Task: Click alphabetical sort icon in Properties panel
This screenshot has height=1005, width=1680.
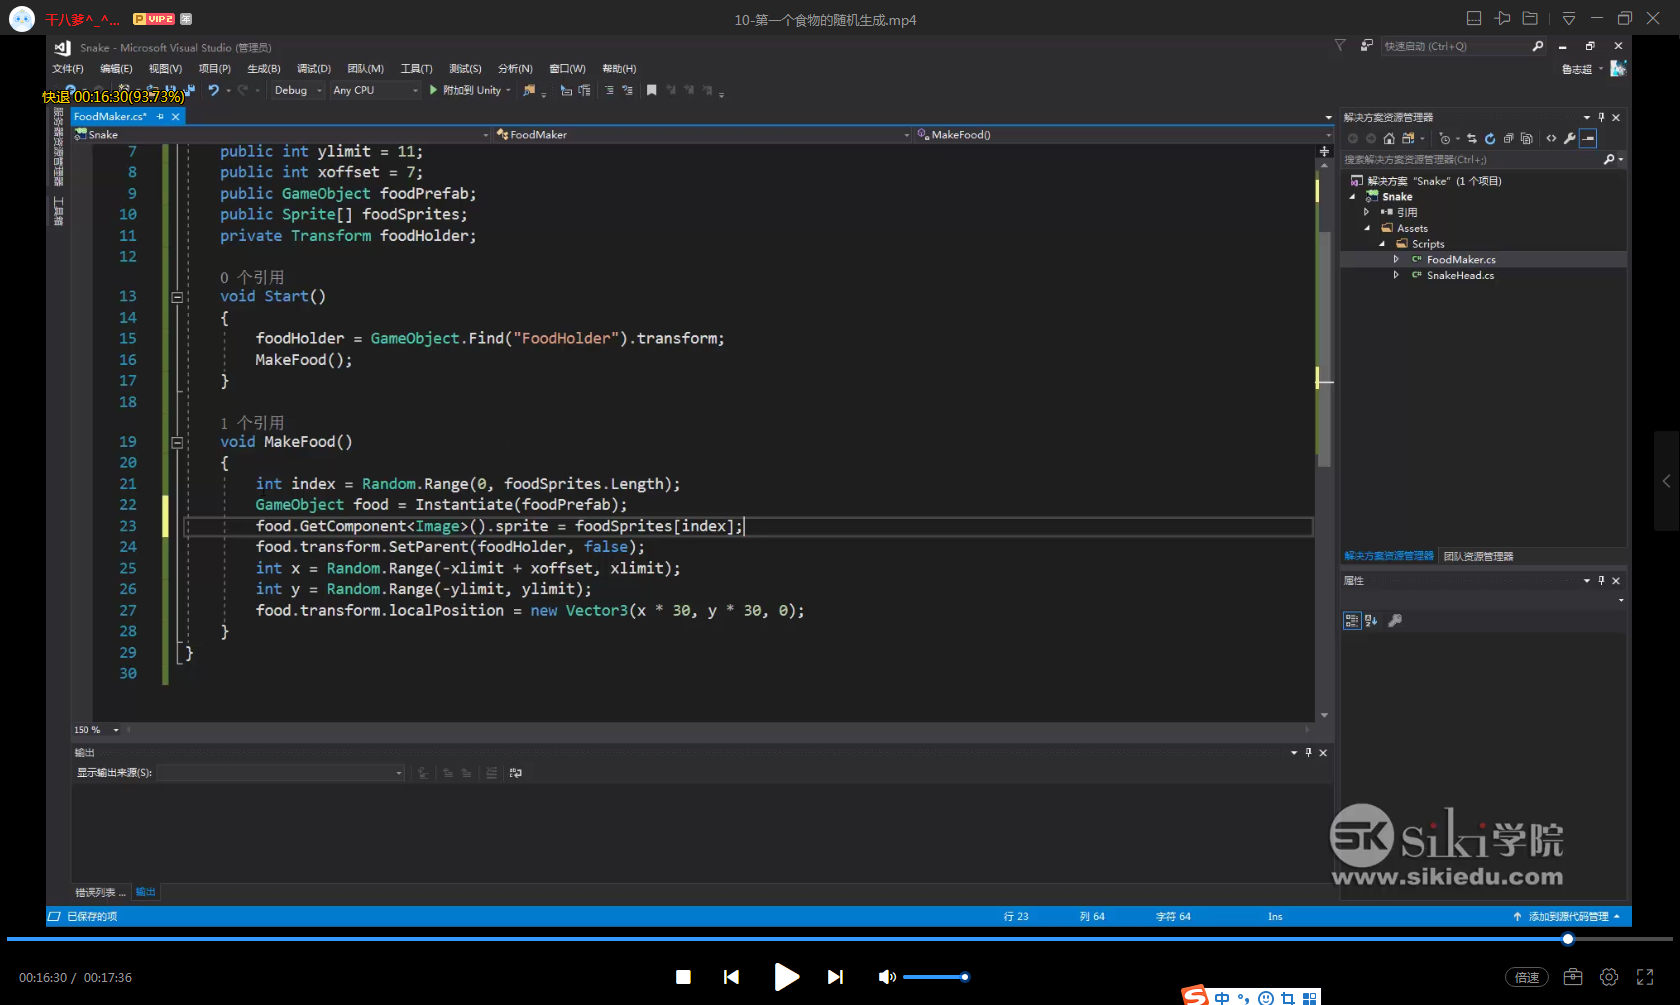Action: pyautogui.click(x=1371, y=621)
